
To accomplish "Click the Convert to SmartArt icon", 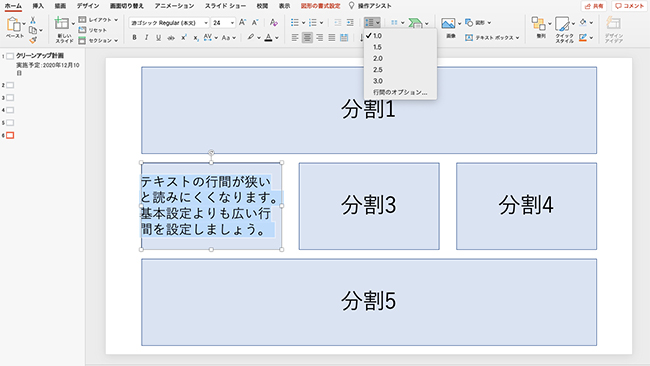I will [x=415, y=23].
